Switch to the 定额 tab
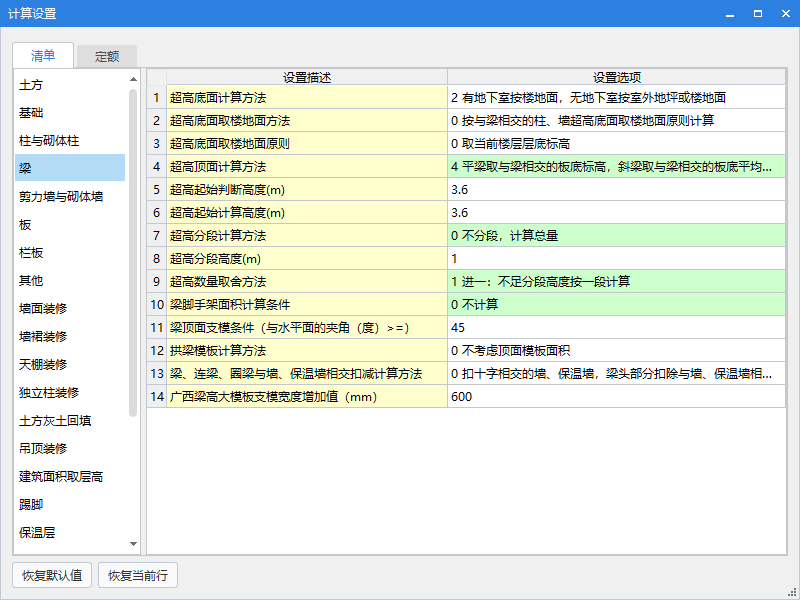Viewport: 800px width, 600px height. (x=107, y=57)
